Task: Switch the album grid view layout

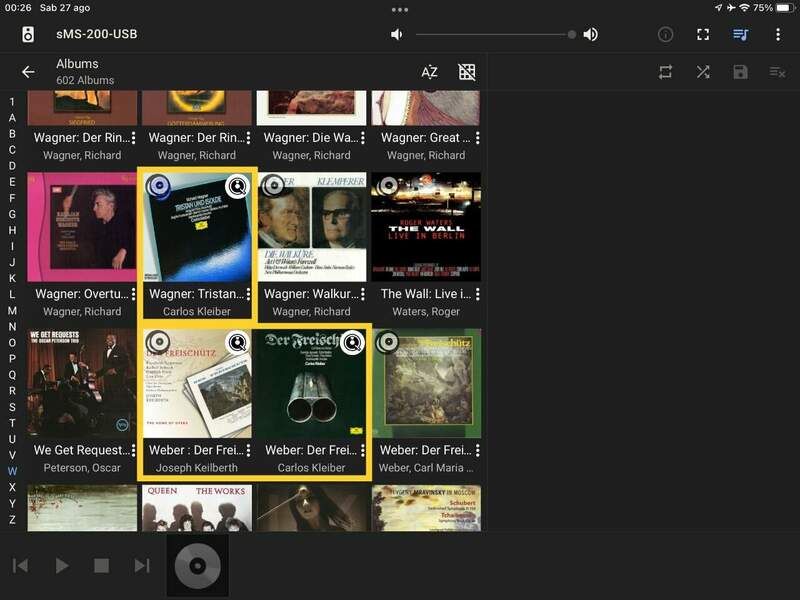Action: tap(466, 72)
